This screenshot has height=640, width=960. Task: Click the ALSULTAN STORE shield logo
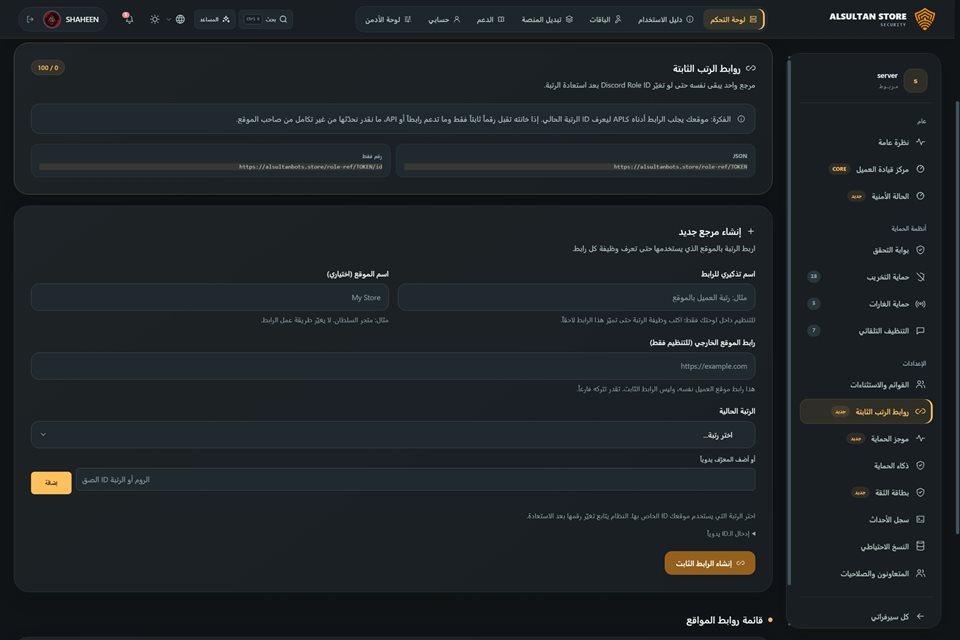click(x=924, y=19)
